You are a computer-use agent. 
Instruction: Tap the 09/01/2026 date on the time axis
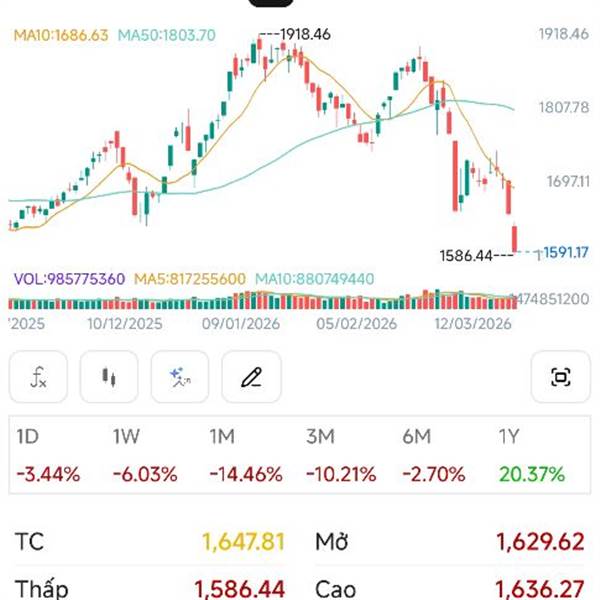tap(241, 324)
